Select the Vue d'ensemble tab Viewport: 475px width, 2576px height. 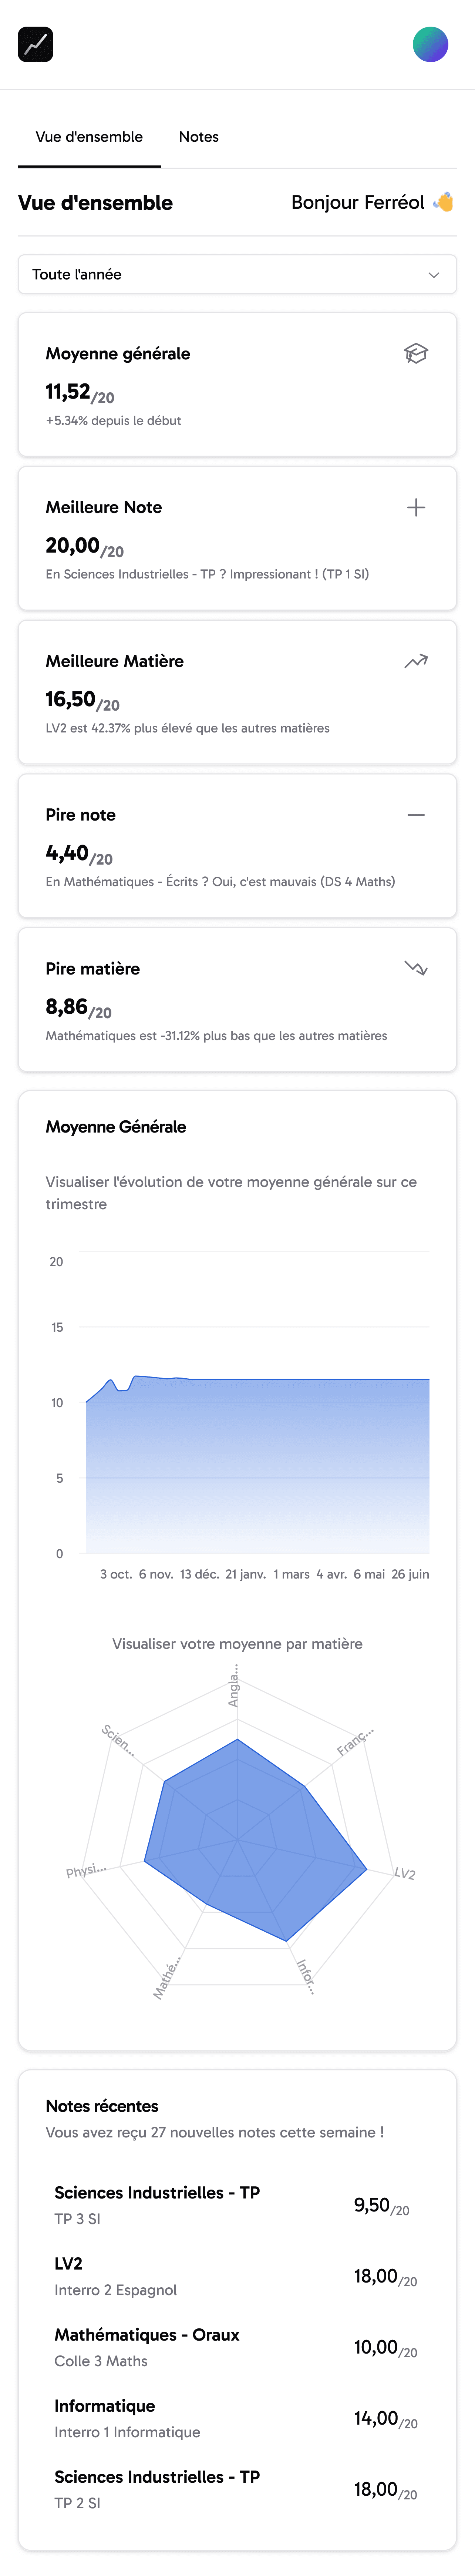tap(89, 137)
